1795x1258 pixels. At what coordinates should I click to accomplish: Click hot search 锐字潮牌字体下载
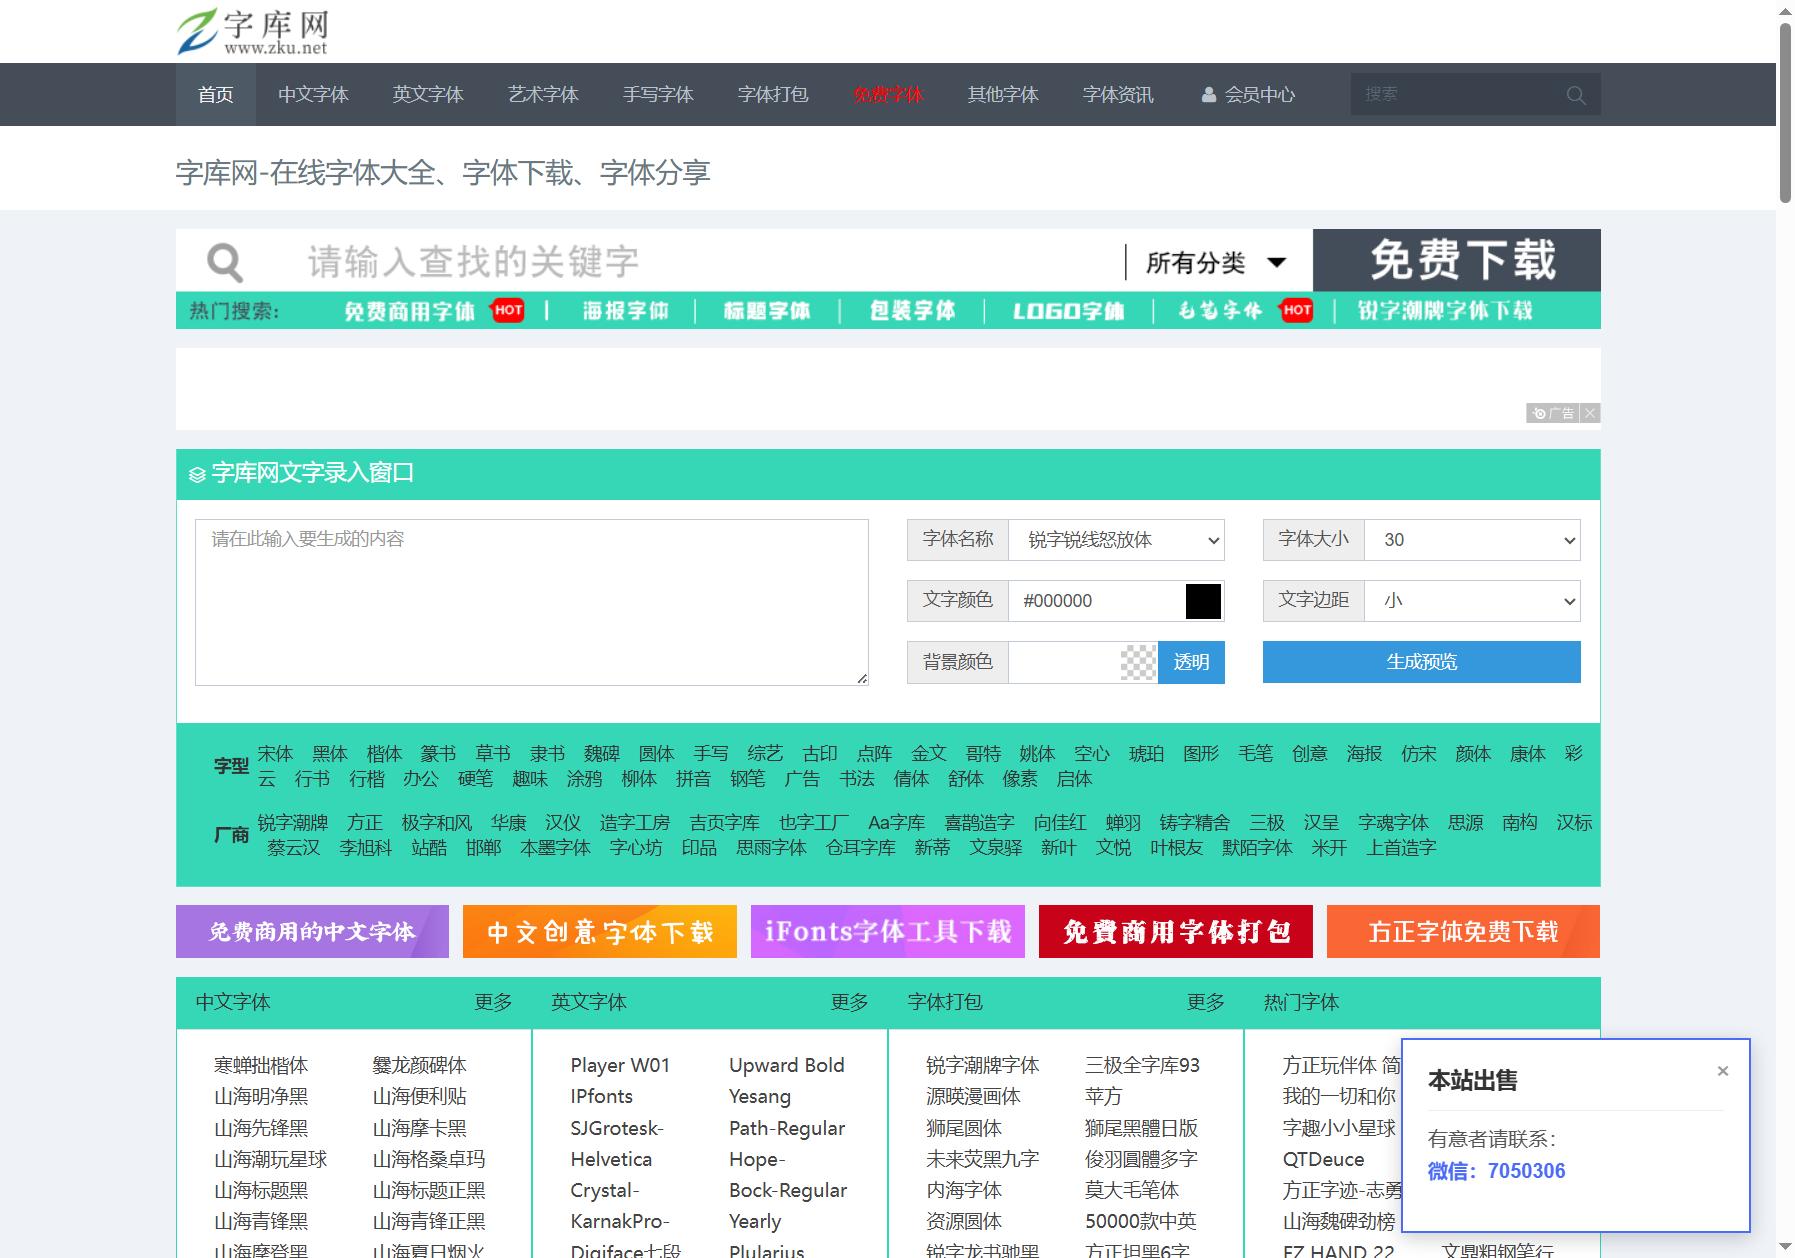click(1444, 311)
